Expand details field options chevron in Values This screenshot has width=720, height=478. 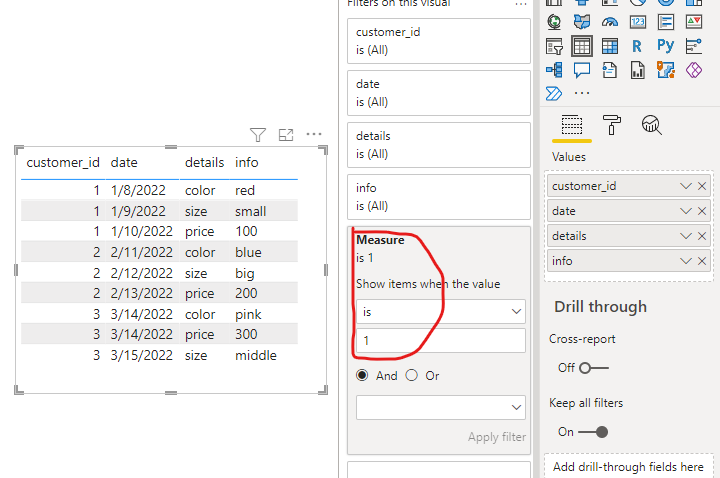coord(686,236)
